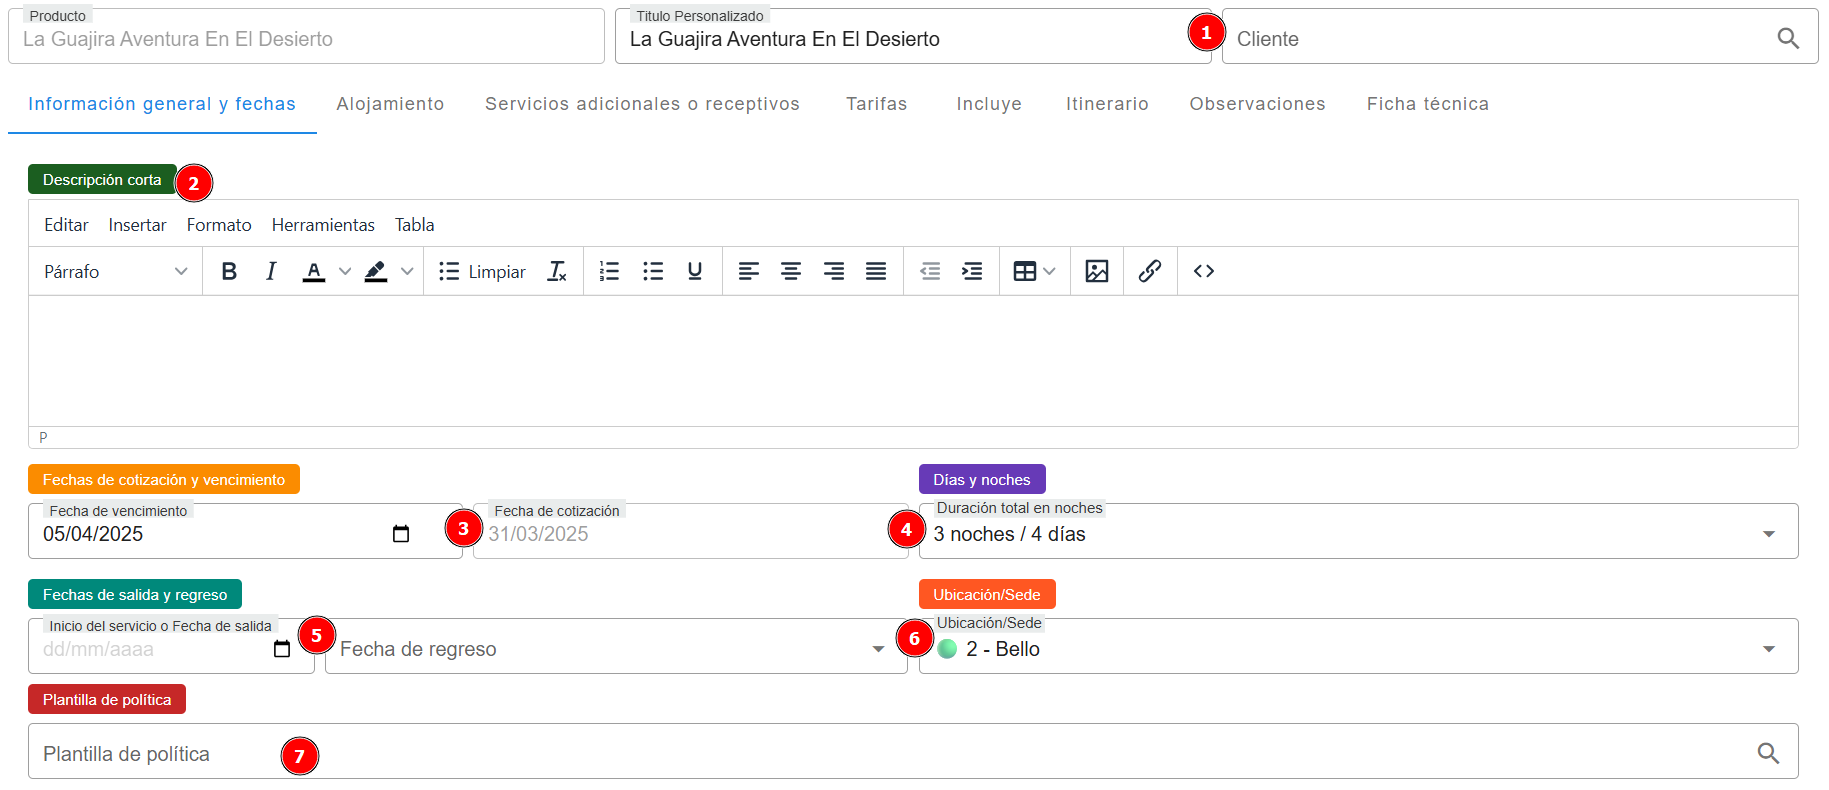Insert an image into the description
This screenshot has width=1829, height=790.
1096,271
